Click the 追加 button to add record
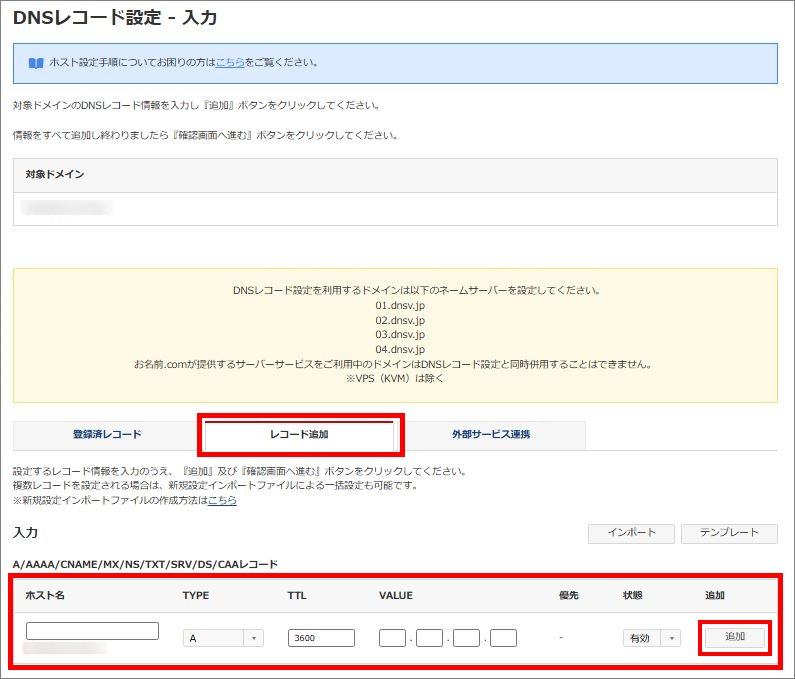Image resolution: width=795 pixels, height=679 pixels. click(735, 637)
